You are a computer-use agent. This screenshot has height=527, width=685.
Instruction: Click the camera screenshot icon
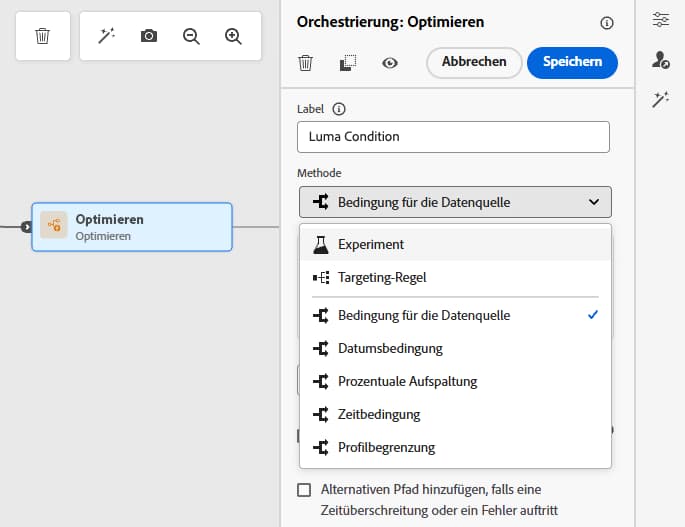point(149,36)
